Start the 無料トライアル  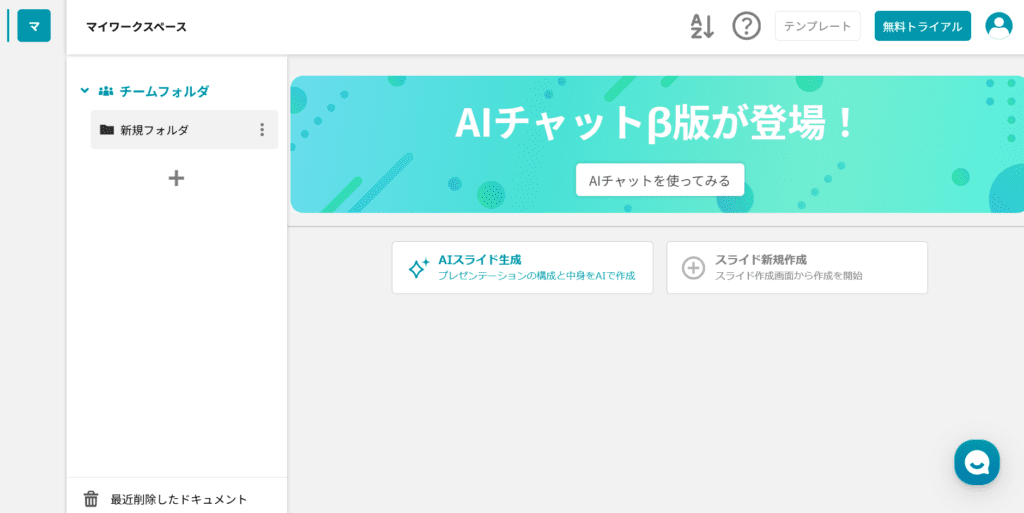(x=922, y=26)
